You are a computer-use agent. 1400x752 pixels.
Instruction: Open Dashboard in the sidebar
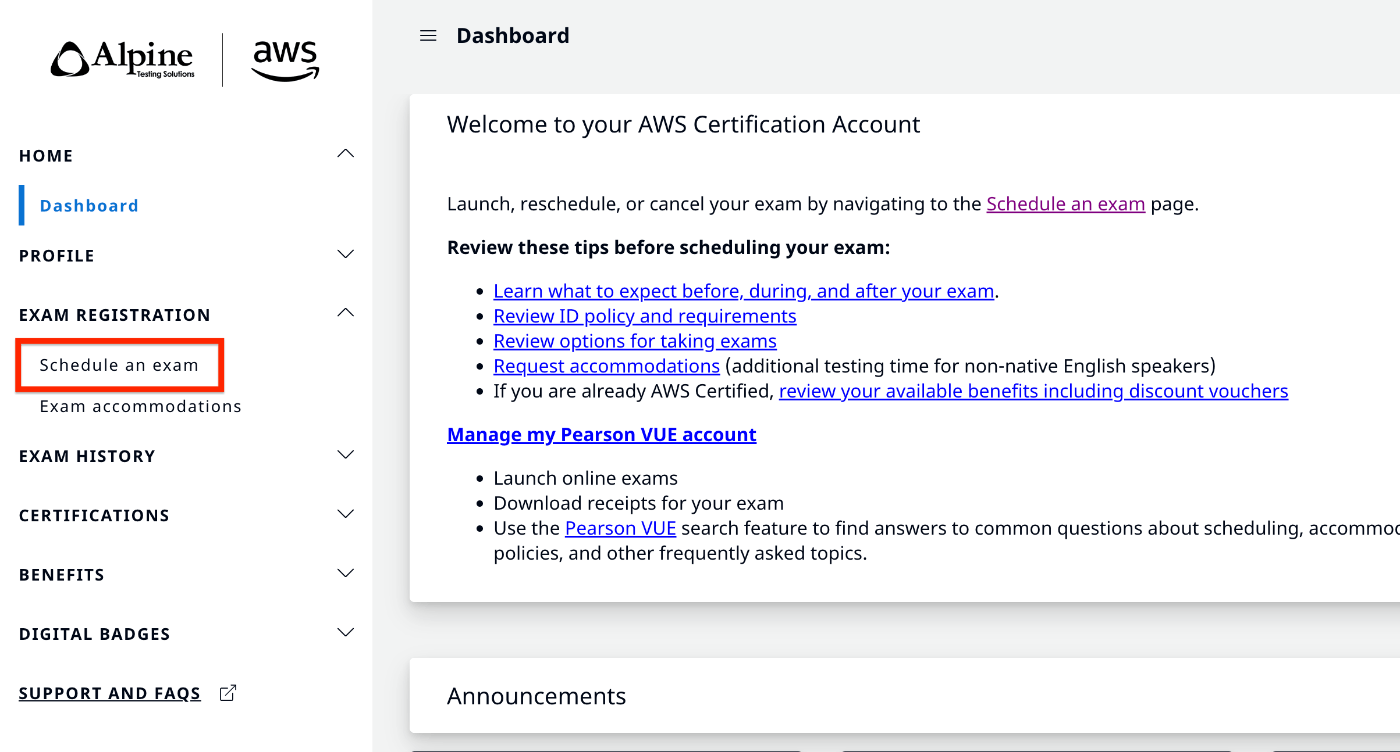coord(89,206)
